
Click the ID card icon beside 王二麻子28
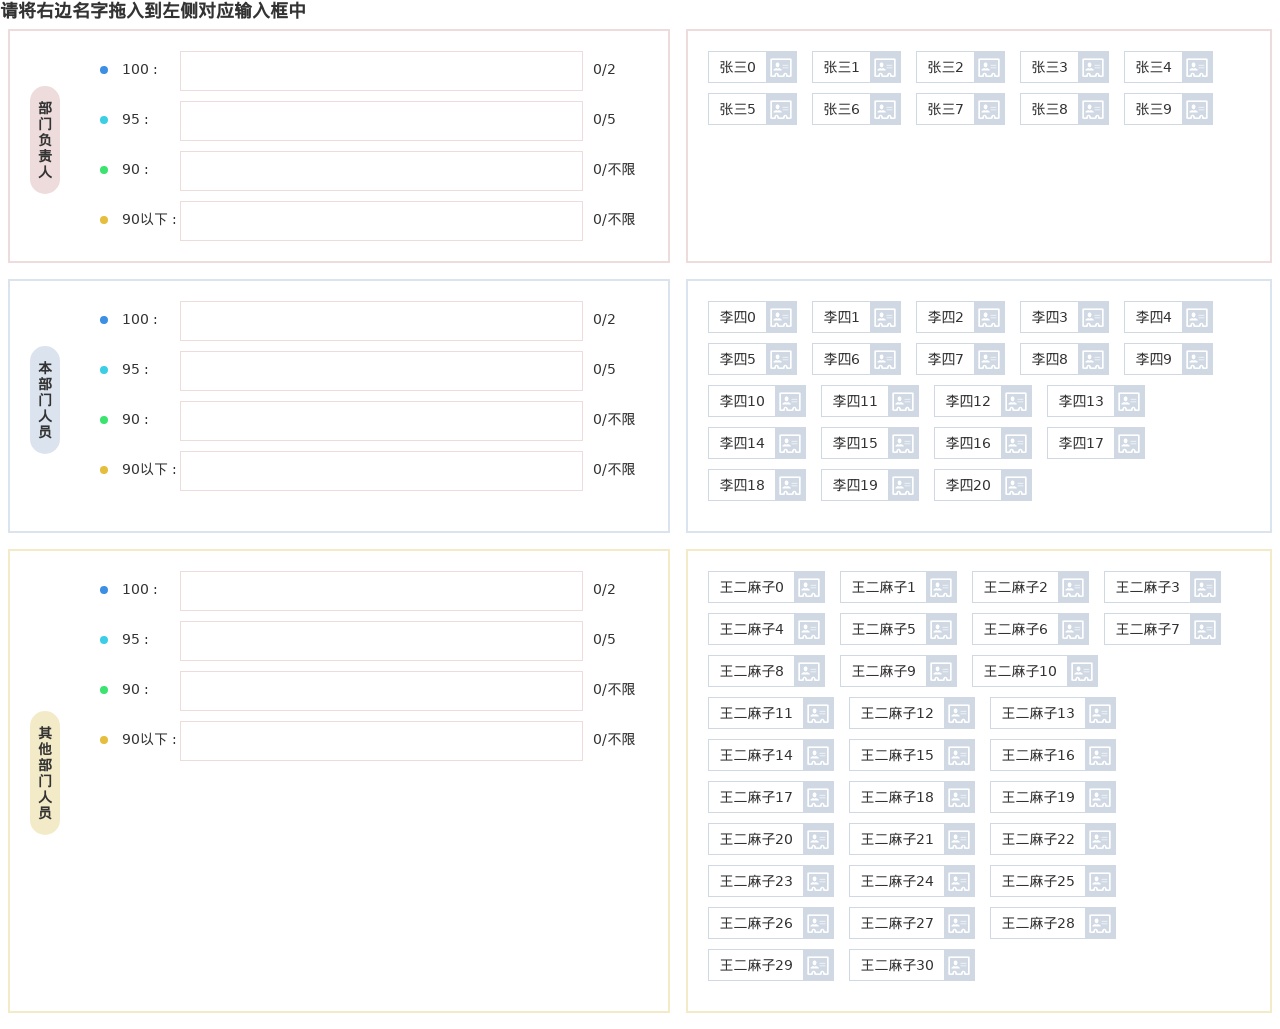click(1100, 924)
